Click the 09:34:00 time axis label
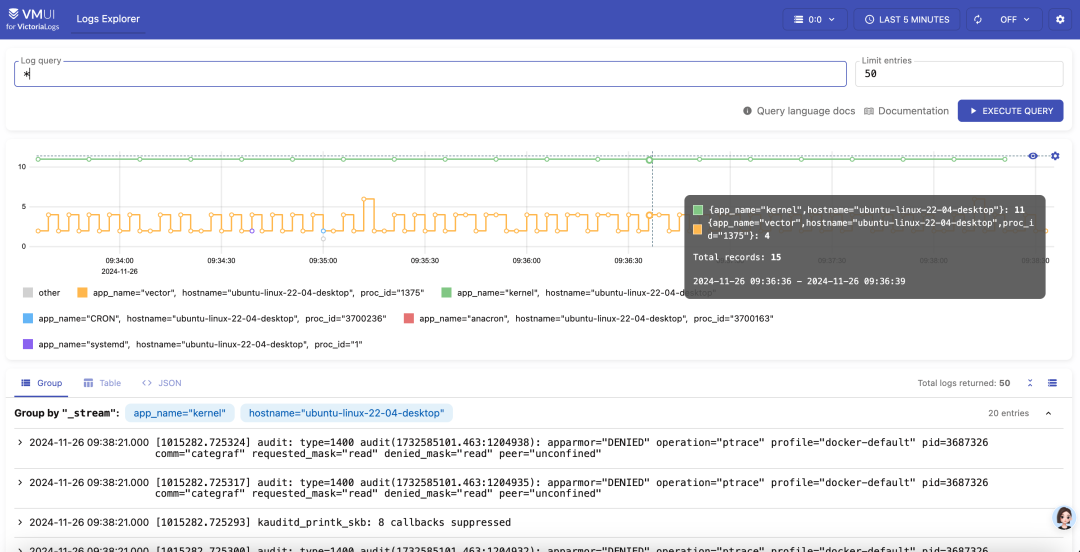The width and height of the screenshot is (1080, 552). pos(119,261)
